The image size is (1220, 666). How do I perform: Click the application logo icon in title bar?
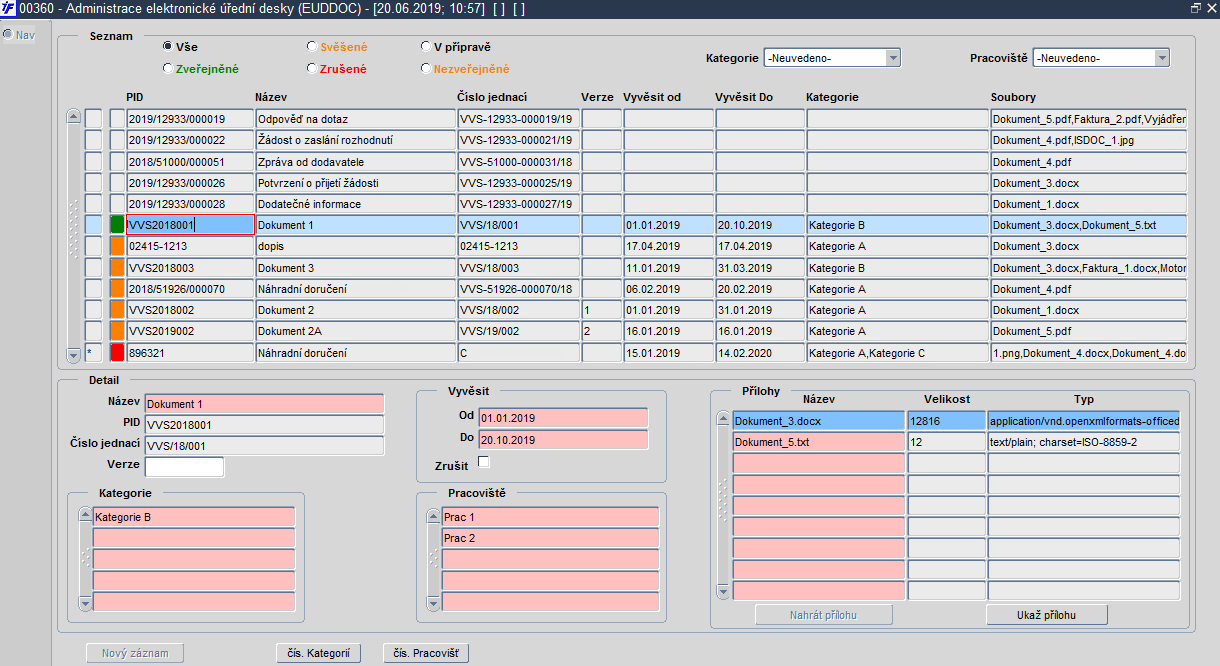point(9,8)
